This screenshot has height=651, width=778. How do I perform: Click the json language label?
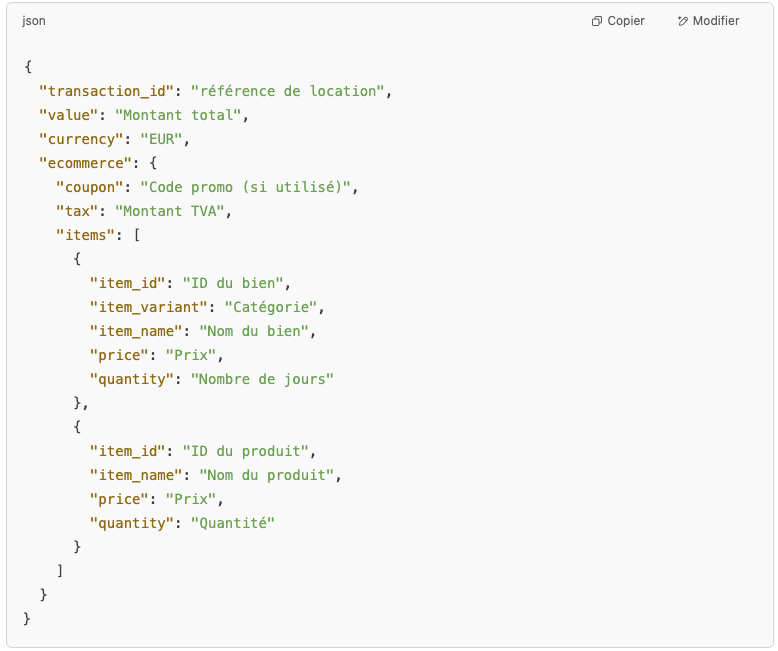(x=34, y=21)
